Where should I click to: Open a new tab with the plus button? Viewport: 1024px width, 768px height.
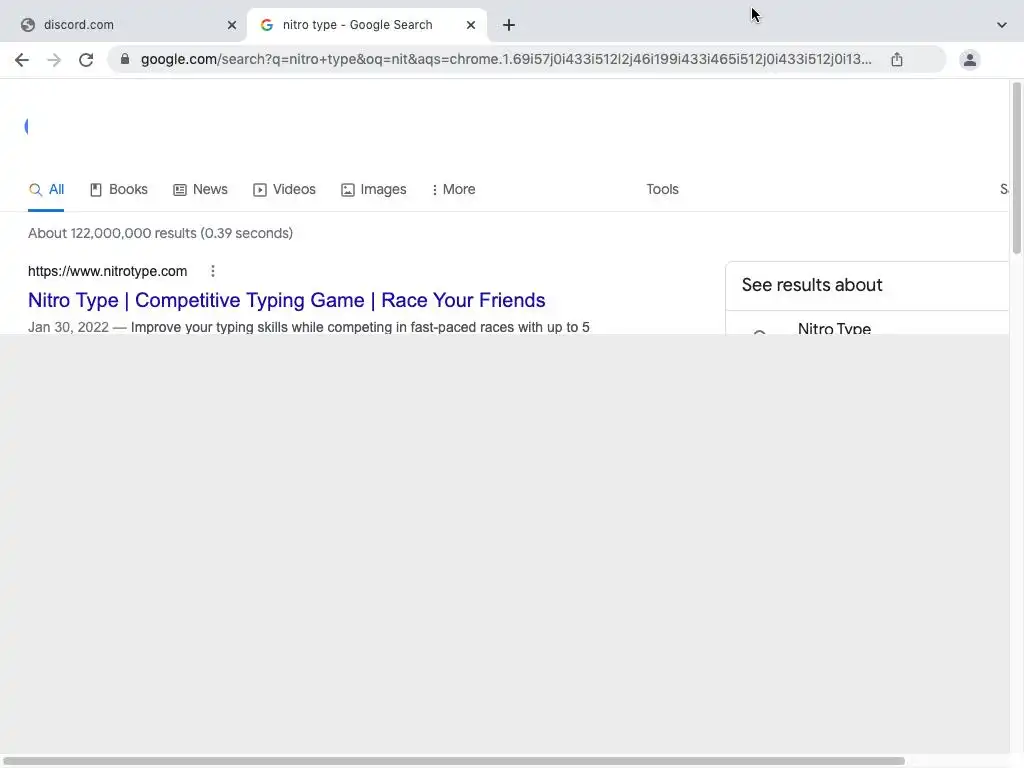[x=509, y=25]
